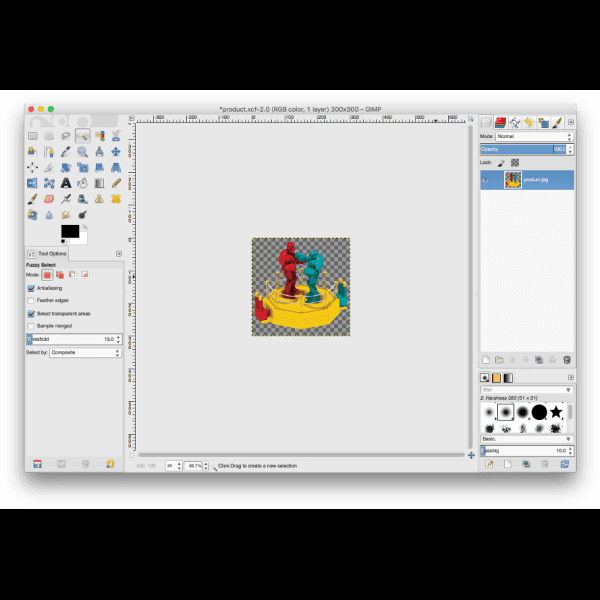The width and height of the screenshot is (600, 600).
Task: Choose the Pencil tool
Action: pyautogui.click(x=116, y=183)
